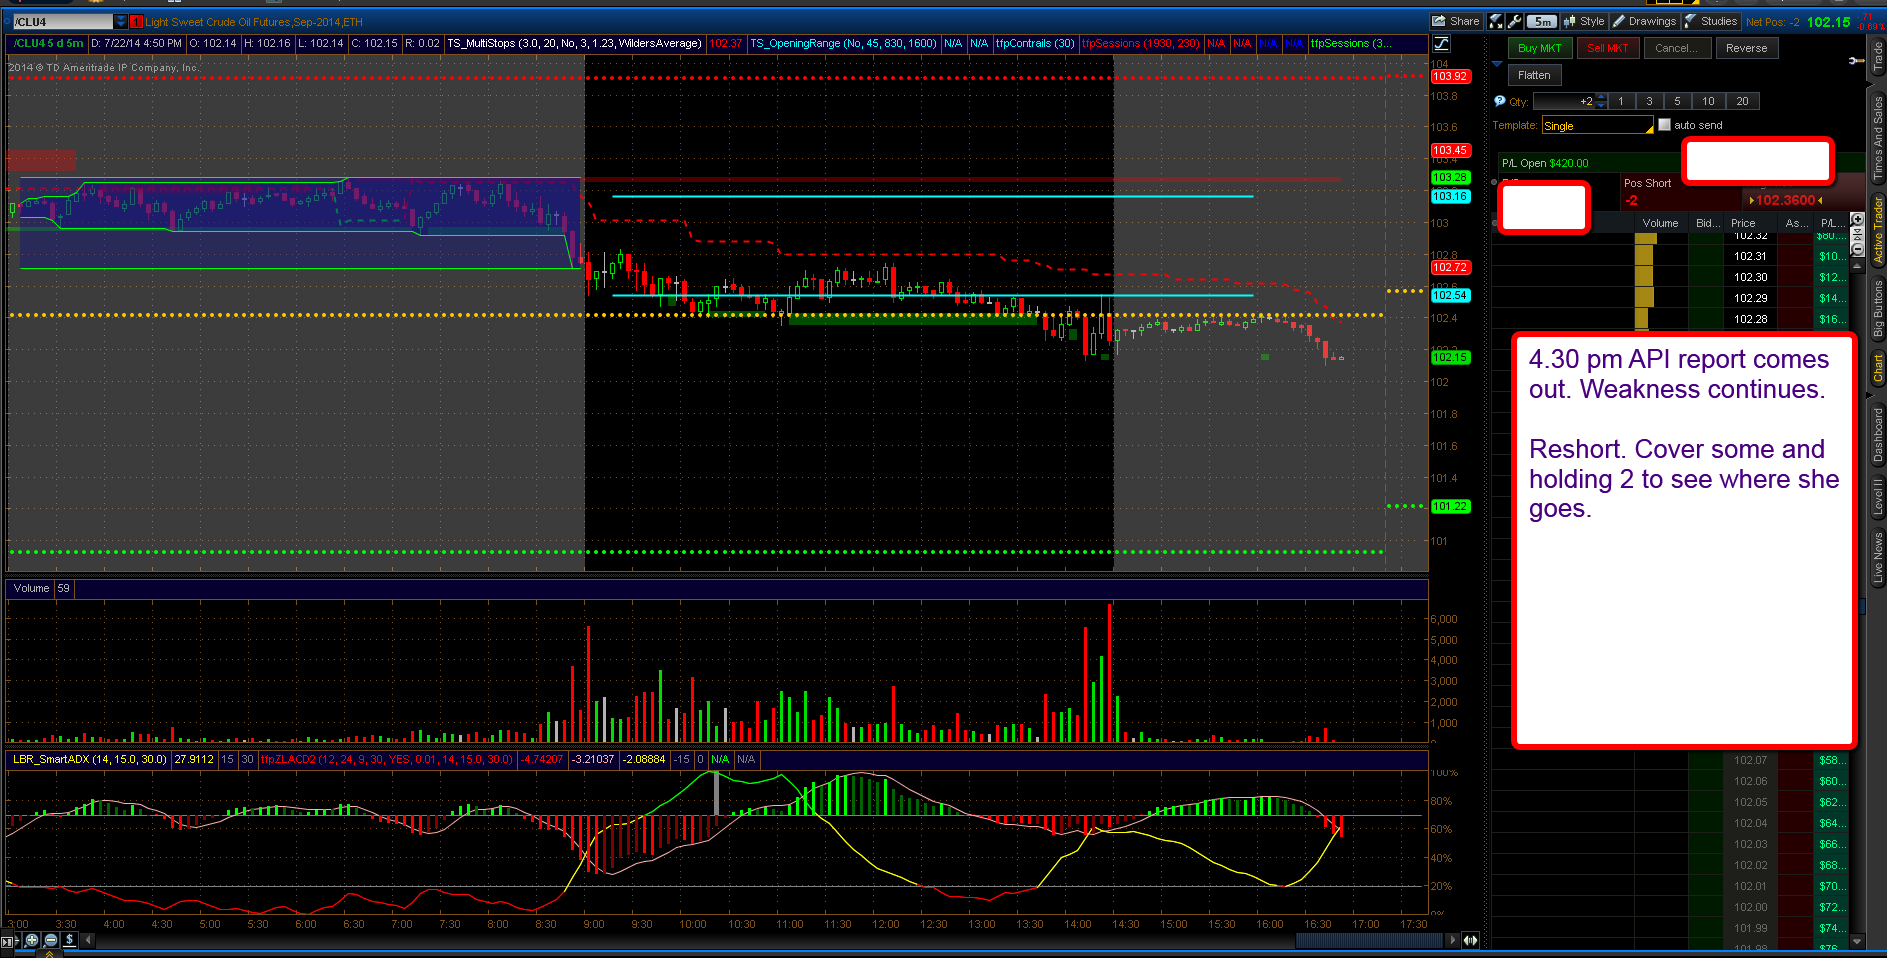Click the chart horizontal scrollbar right arrow
This screenshot has height=958, width=1887.
coord(1453,940)
